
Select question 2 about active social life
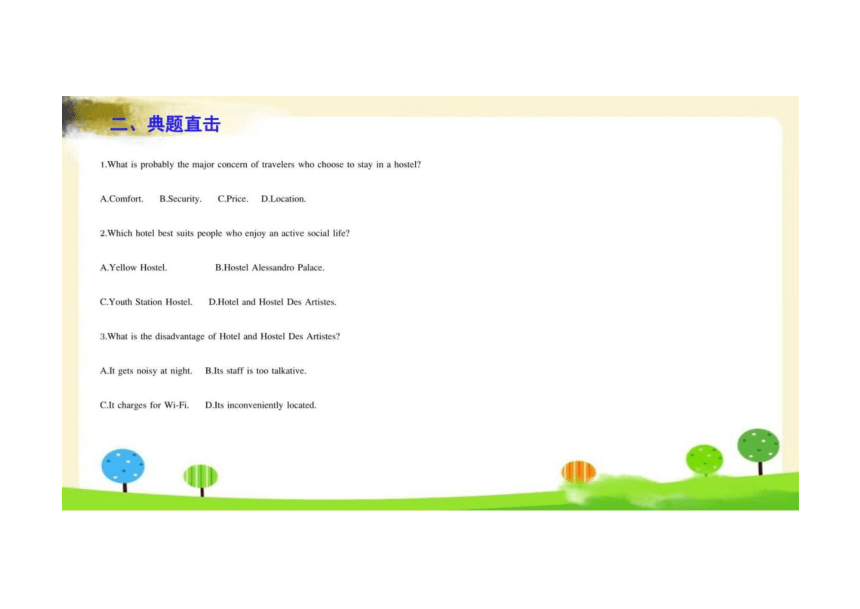pos(225,233)
